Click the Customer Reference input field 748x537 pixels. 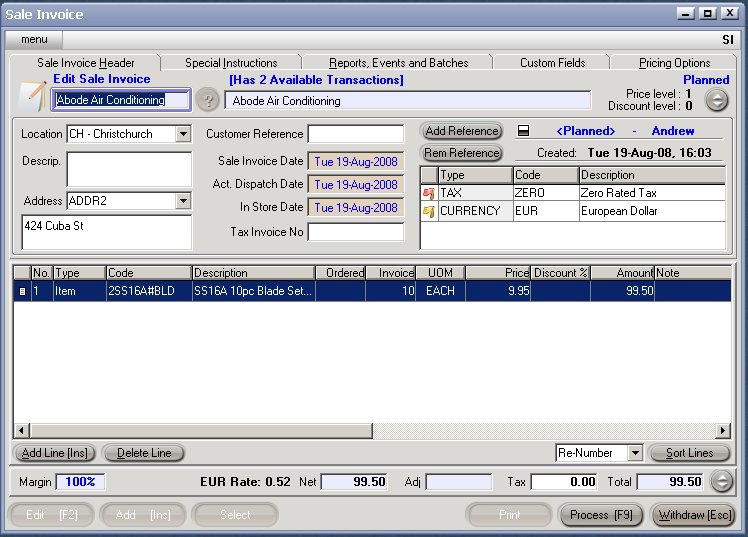point(356,134)
